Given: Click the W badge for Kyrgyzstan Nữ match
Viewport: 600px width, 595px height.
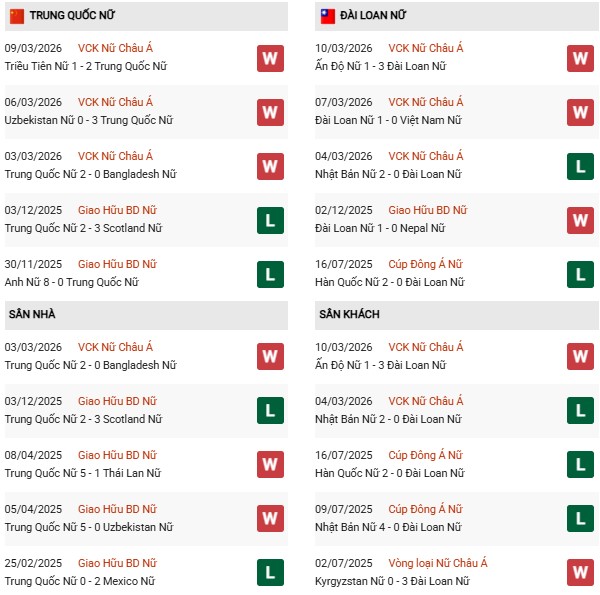Looking at the screenshot, I should (580, 572).
